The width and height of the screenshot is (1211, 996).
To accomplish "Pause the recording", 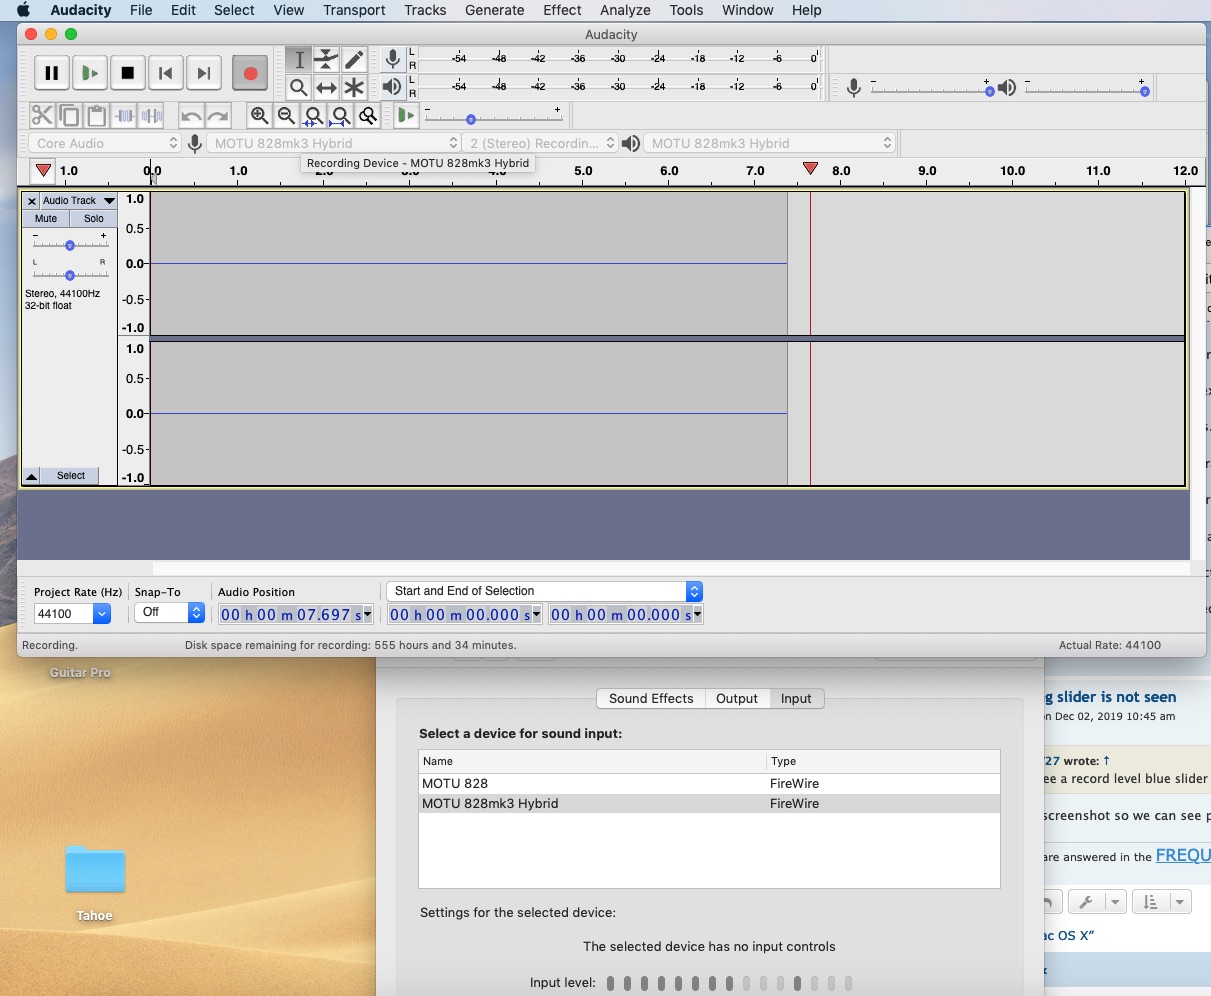I will [52, 73].
